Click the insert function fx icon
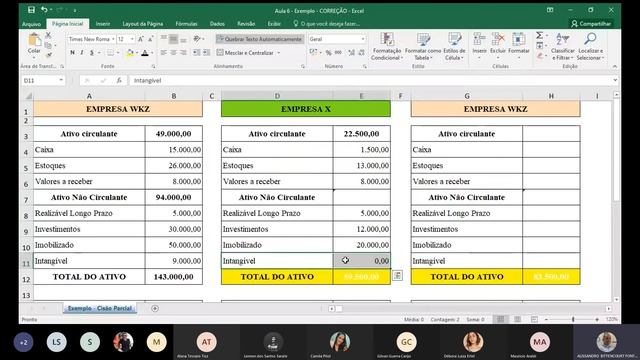Viewport: 640px width, 360px height. pyautogui.click(x=119, y=80)
